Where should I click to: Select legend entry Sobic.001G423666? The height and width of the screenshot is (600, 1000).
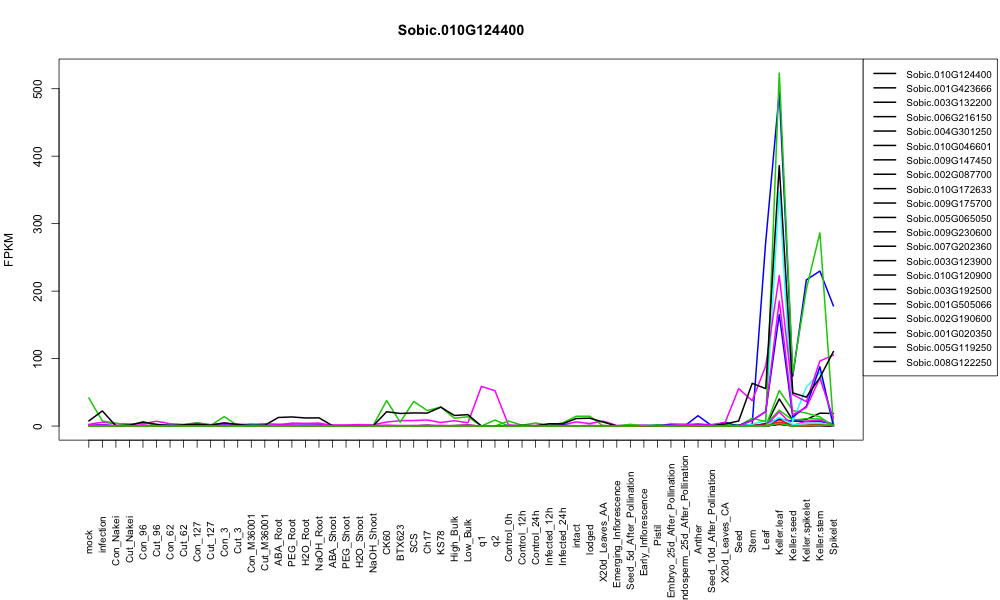click(x=948, y=89)
